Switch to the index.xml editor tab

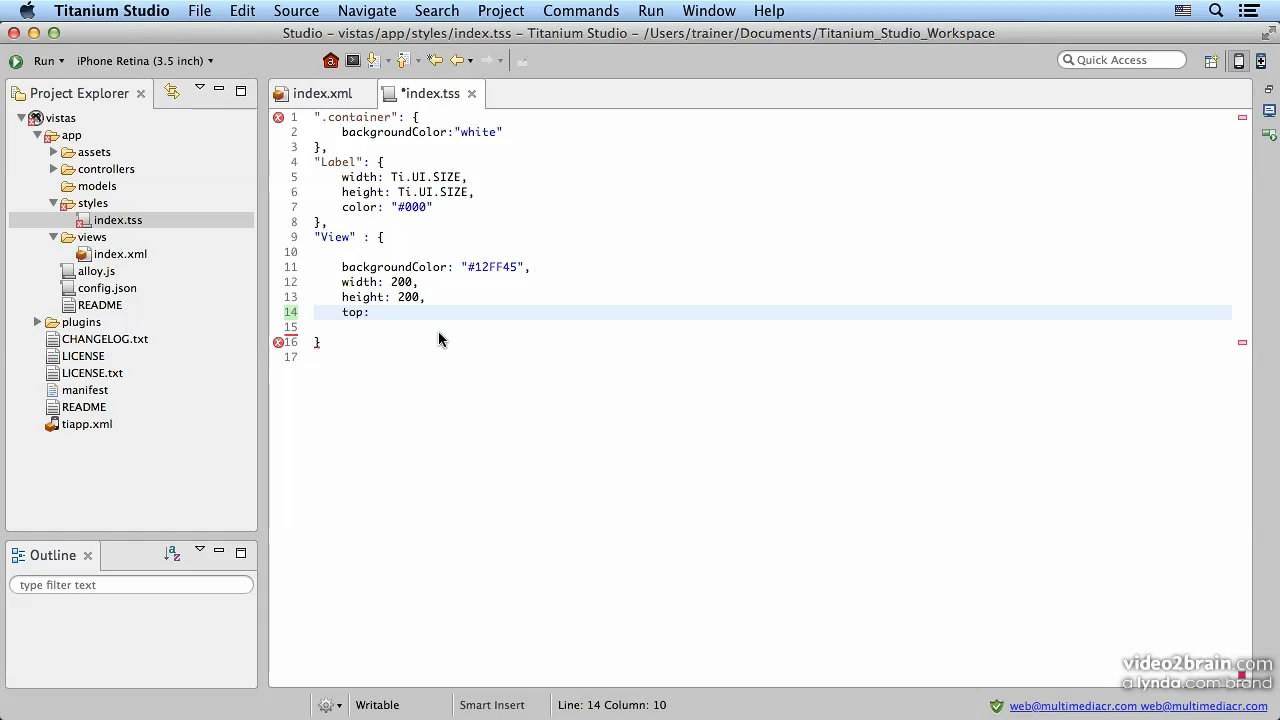(x=321, y=93)
